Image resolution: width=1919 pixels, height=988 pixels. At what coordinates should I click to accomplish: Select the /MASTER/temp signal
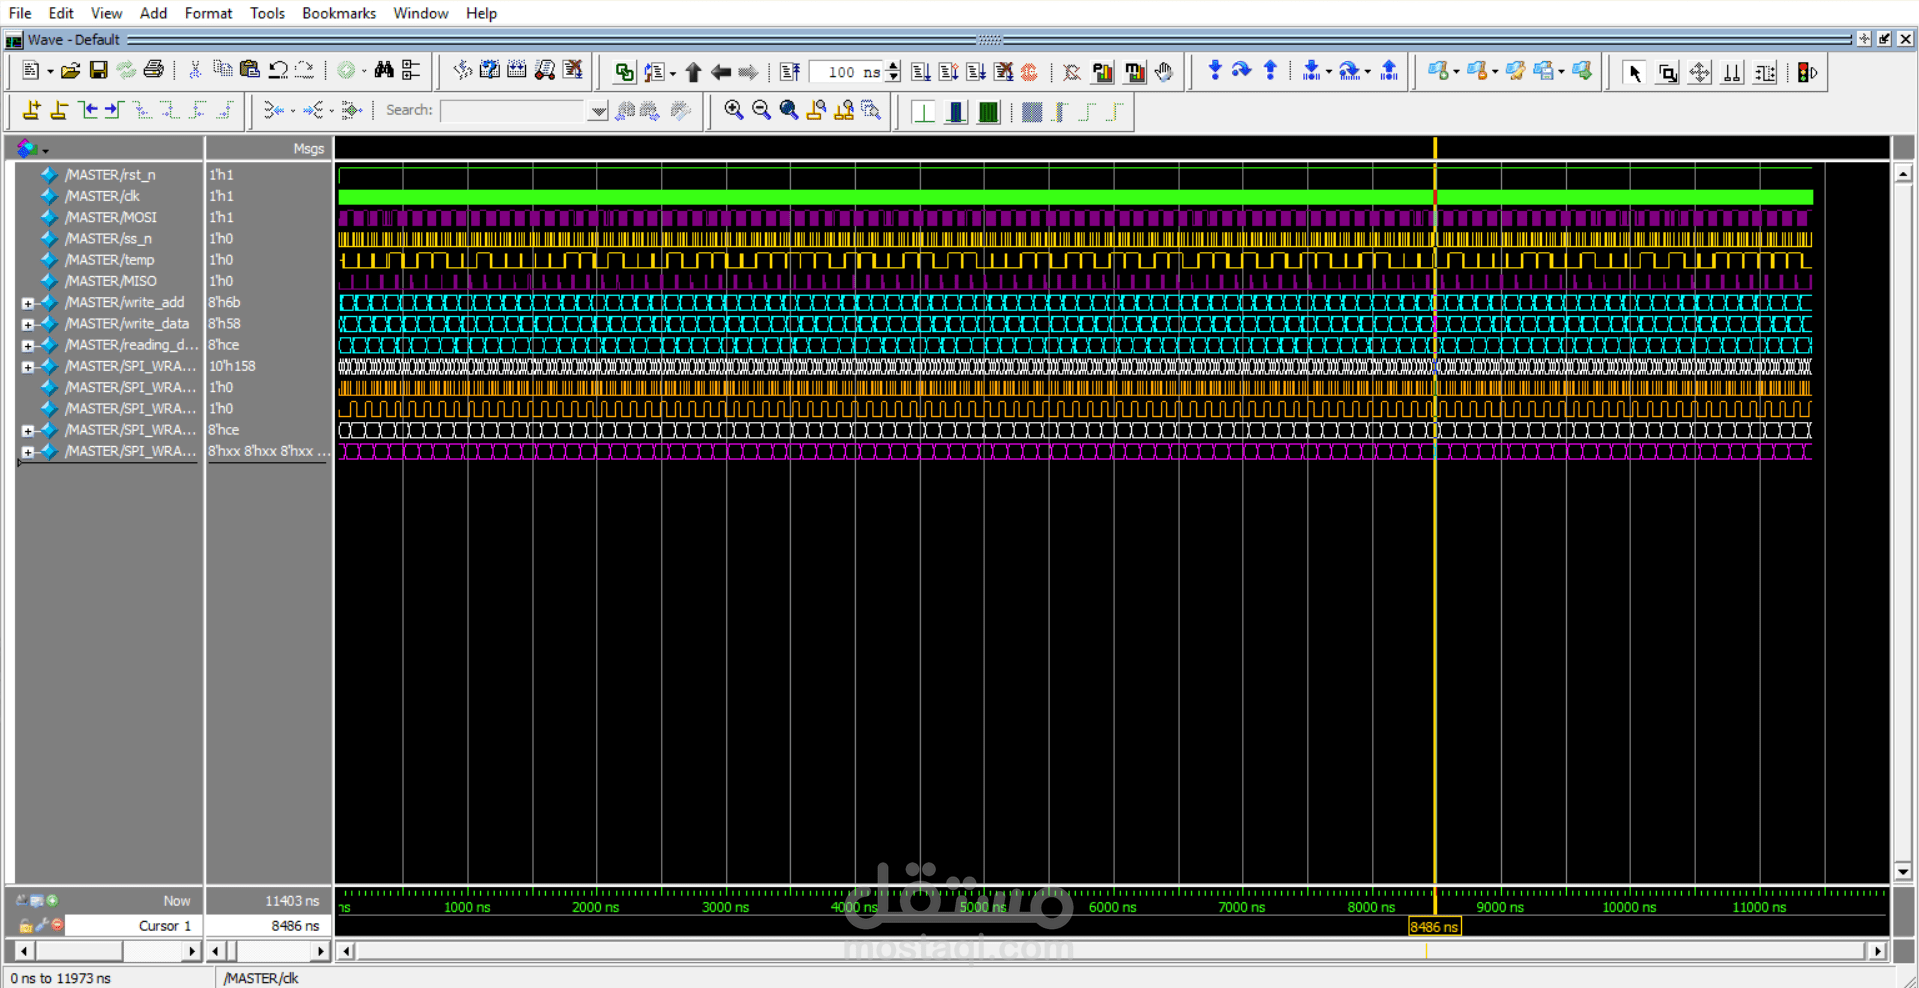tap(109, 260)
